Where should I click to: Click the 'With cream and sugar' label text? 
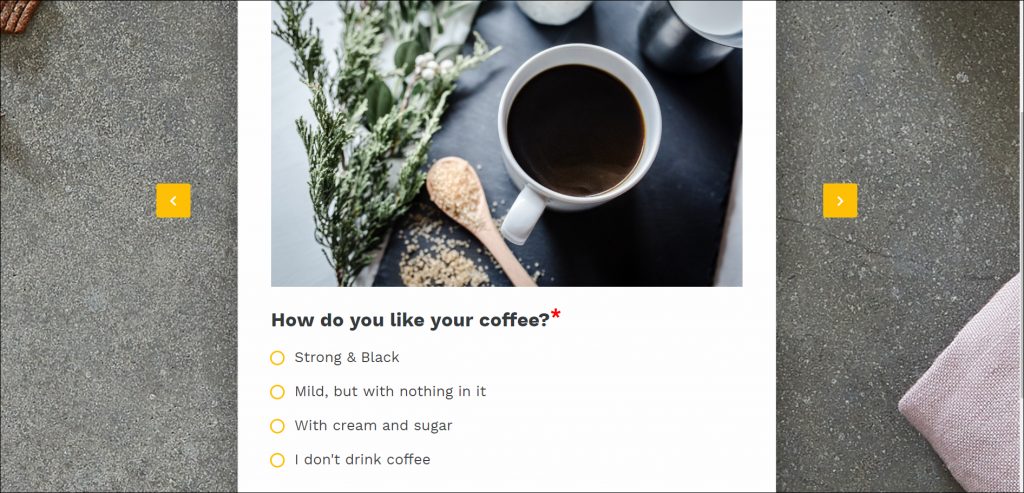(x=373, y=425)
